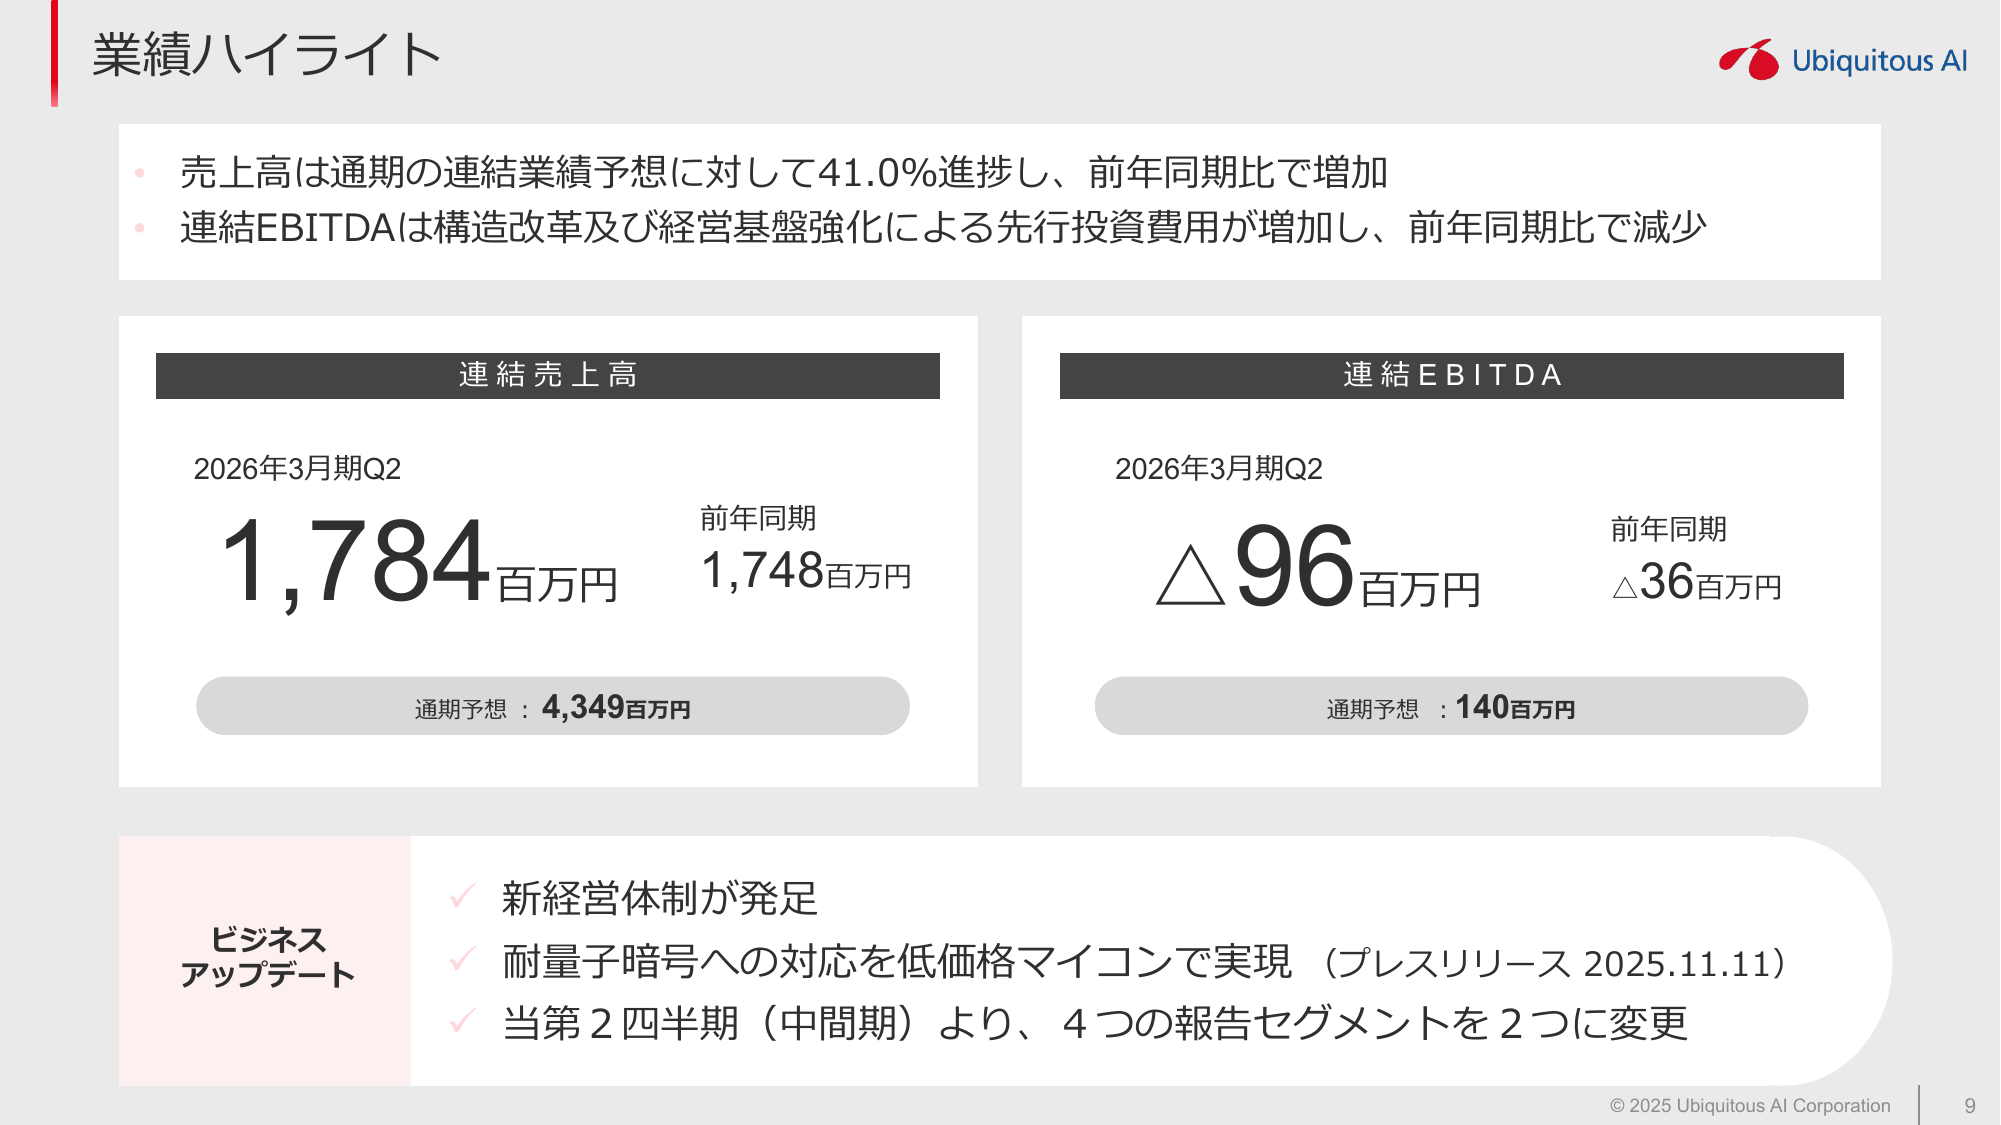Click the 業績ハイライト slide title
Viewport: 2001px width, 1125px height.
pyautogui.click(x=267, y=54)
